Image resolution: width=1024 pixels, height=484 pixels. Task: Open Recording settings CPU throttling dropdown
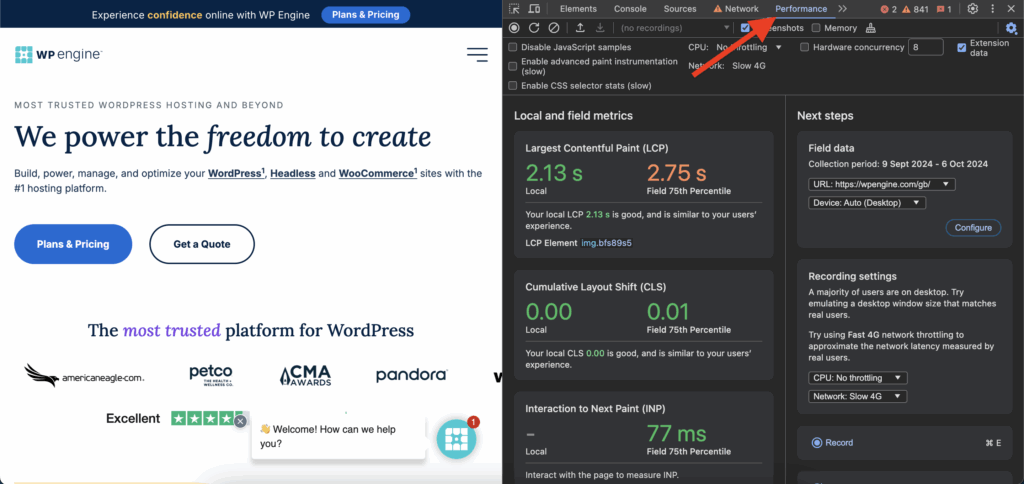click(x=857, y=378)
